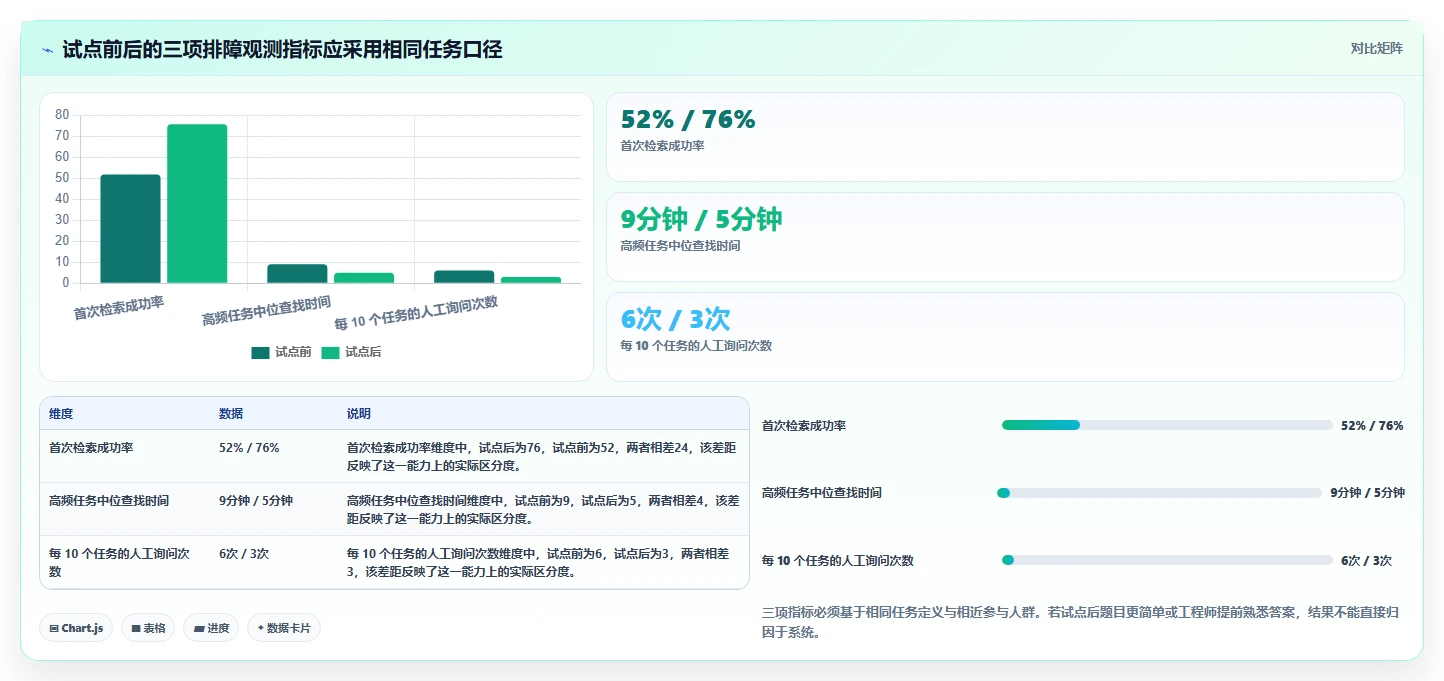Click the 52% / 76% data card

(x=1005, y=137)
